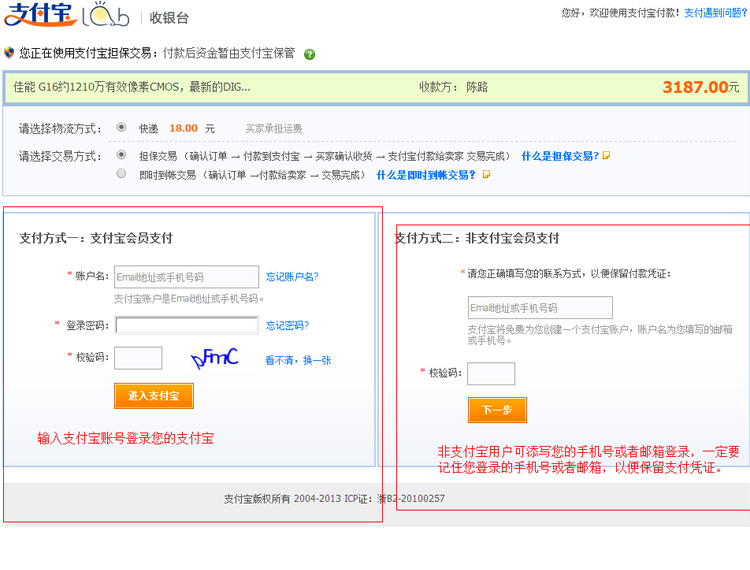
Task: Click the 买家承担运费 note
Action: coord(274,129)
